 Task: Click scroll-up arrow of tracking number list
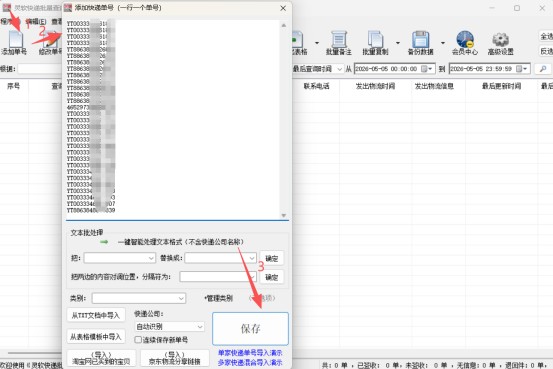284,25
